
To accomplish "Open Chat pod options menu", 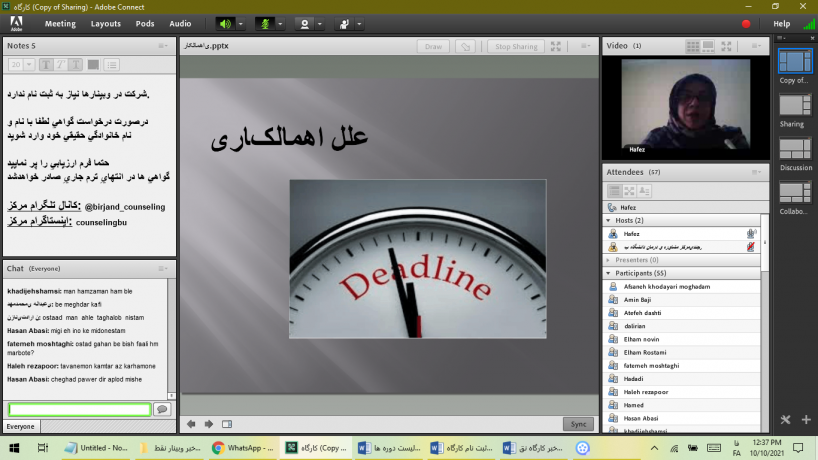I will point(163,269).
